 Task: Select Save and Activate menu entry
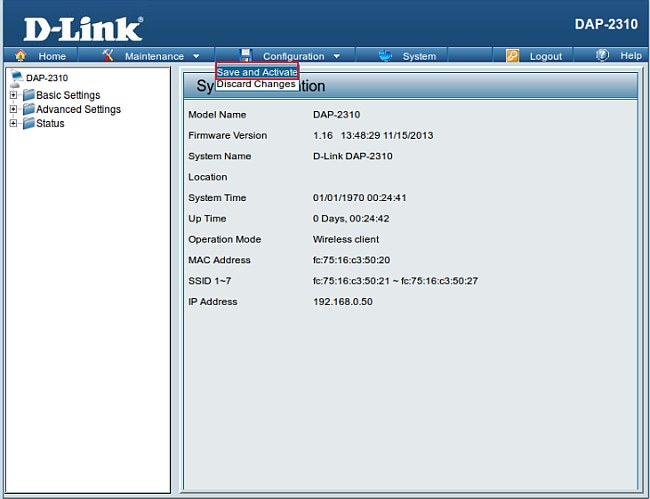point(257,72)
